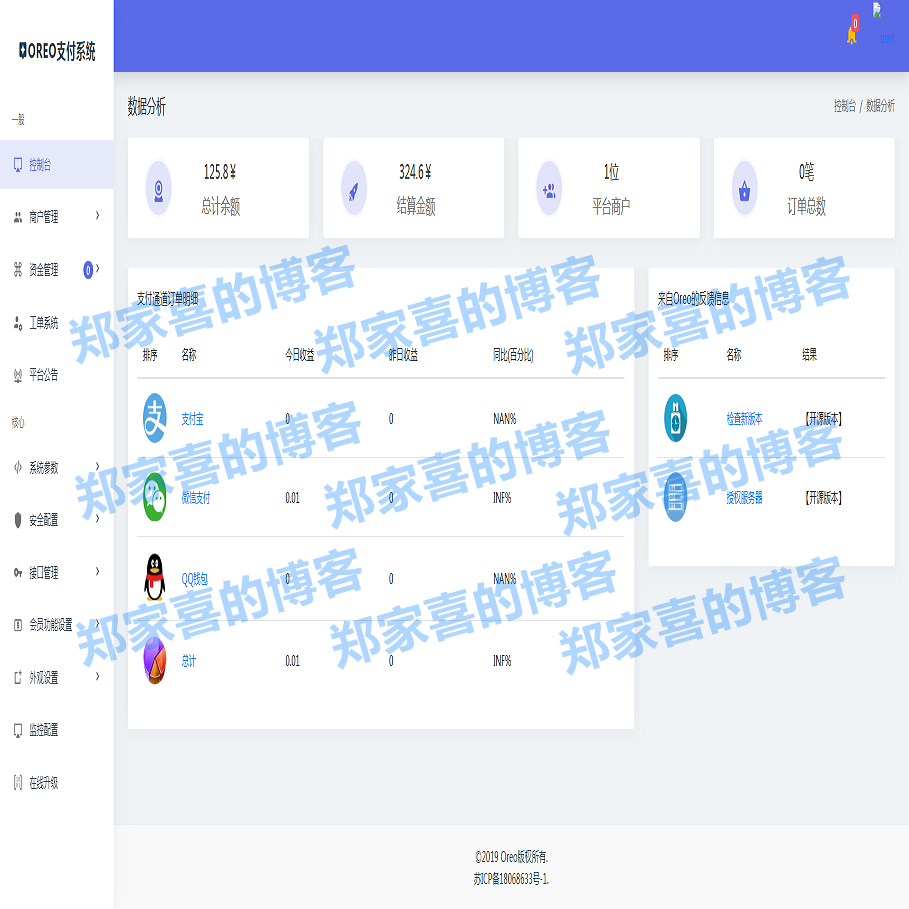This screenshot has width=909, height=909.
Task: Click the 数据分析 breadcrumb item
Action: [880, 104]
